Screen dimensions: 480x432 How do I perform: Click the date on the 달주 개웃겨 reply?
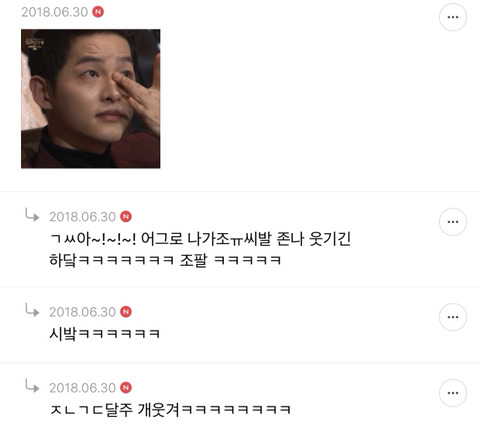tap(83, 388)
